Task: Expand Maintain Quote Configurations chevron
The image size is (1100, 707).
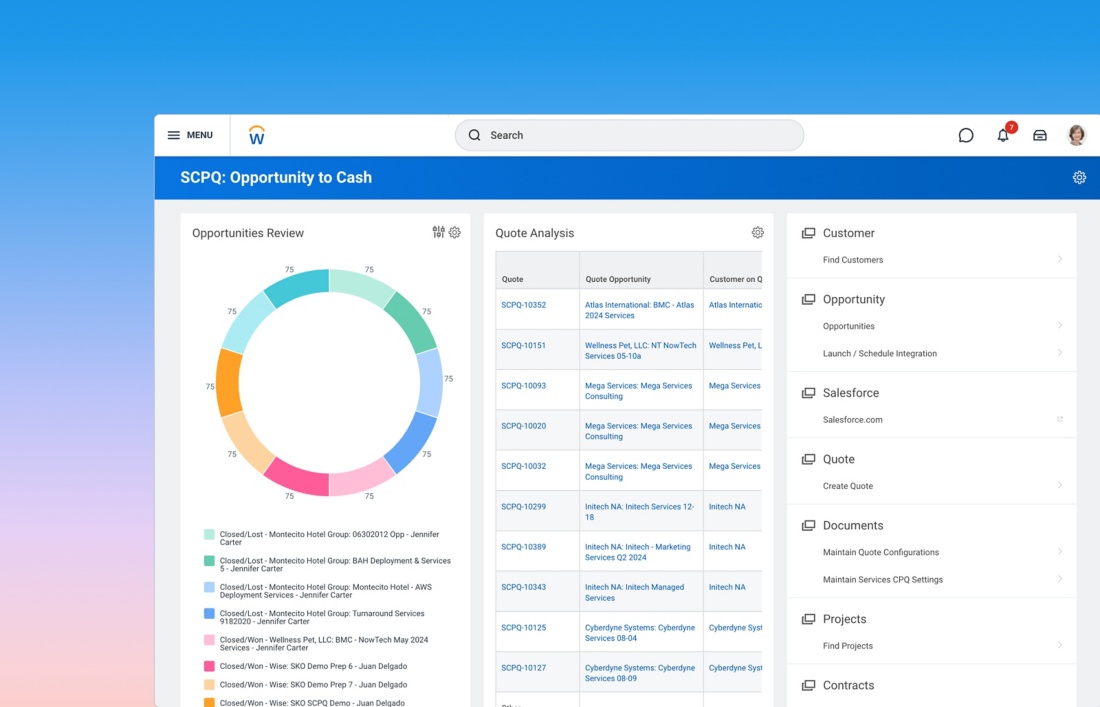Action: click(1060, 551)
